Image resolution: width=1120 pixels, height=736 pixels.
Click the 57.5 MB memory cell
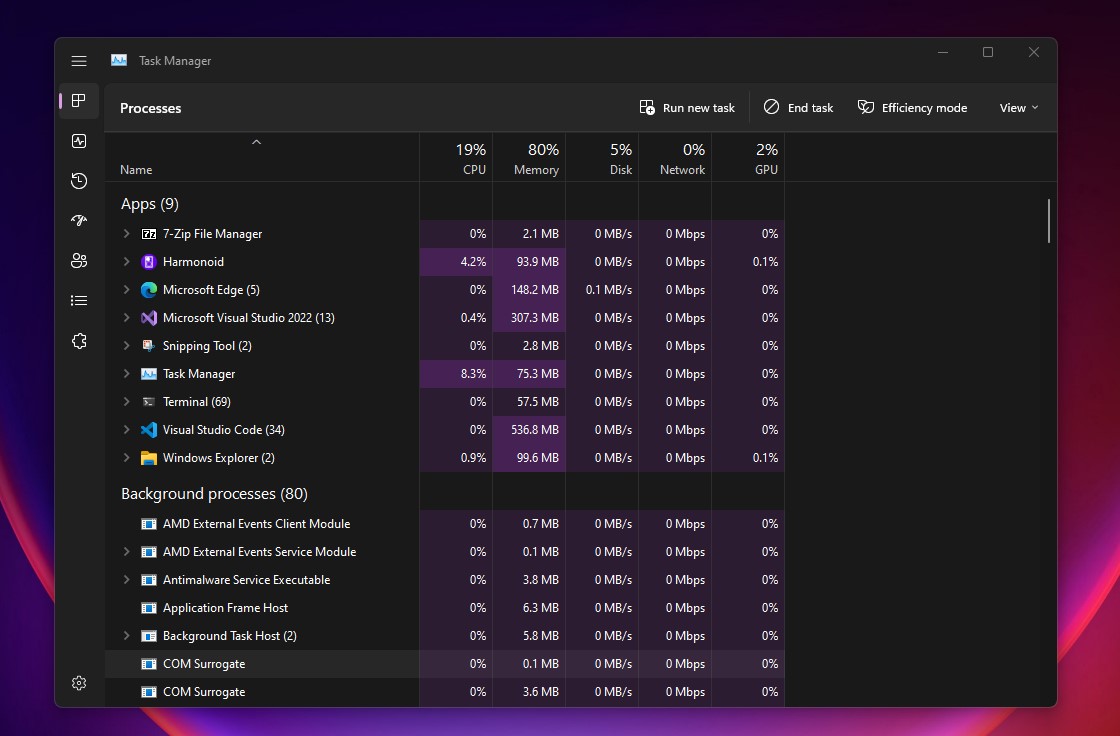click(x=529, y=402)
